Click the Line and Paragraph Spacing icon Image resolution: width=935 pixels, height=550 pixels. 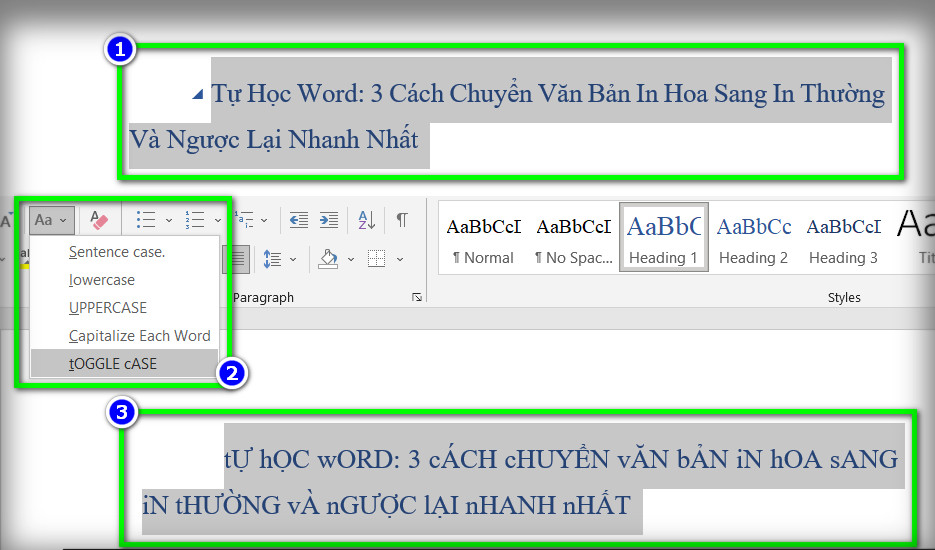point(273,259)
